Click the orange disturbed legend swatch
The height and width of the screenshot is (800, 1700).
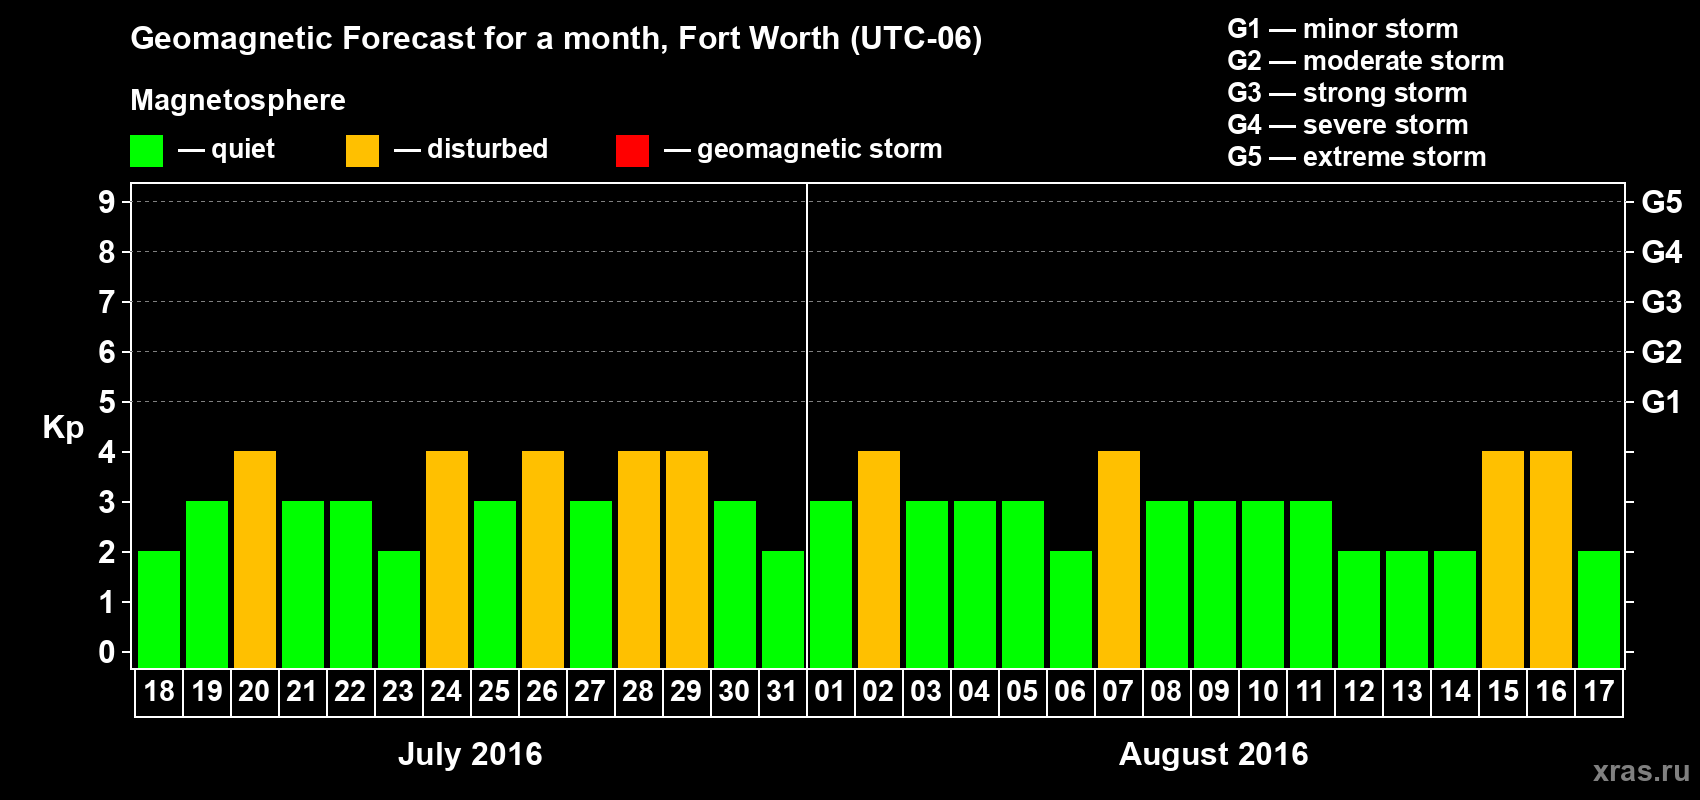(x=363, y=151)
